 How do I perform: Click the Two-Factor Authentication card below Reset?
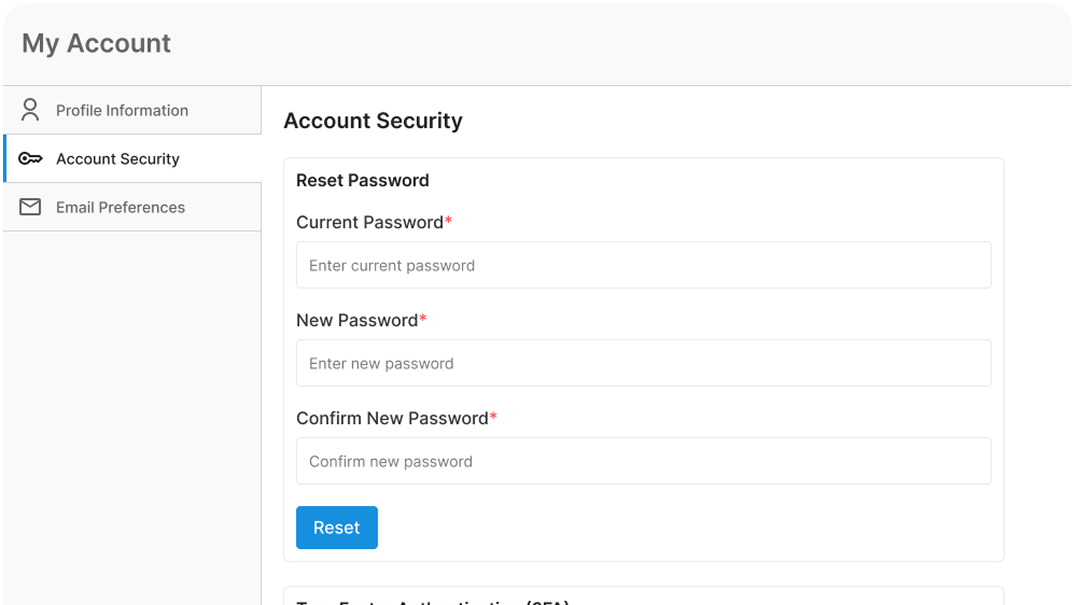click(643, 597)
